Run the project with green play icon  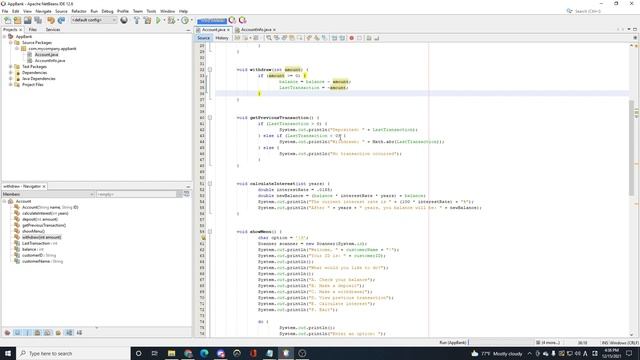point(158,20)
